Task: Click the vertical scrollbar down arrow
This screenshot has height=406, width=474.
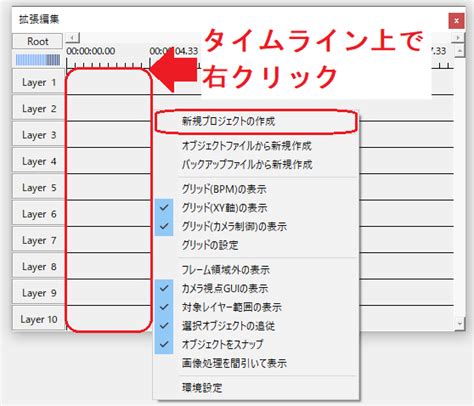Action: coord(460,323)
